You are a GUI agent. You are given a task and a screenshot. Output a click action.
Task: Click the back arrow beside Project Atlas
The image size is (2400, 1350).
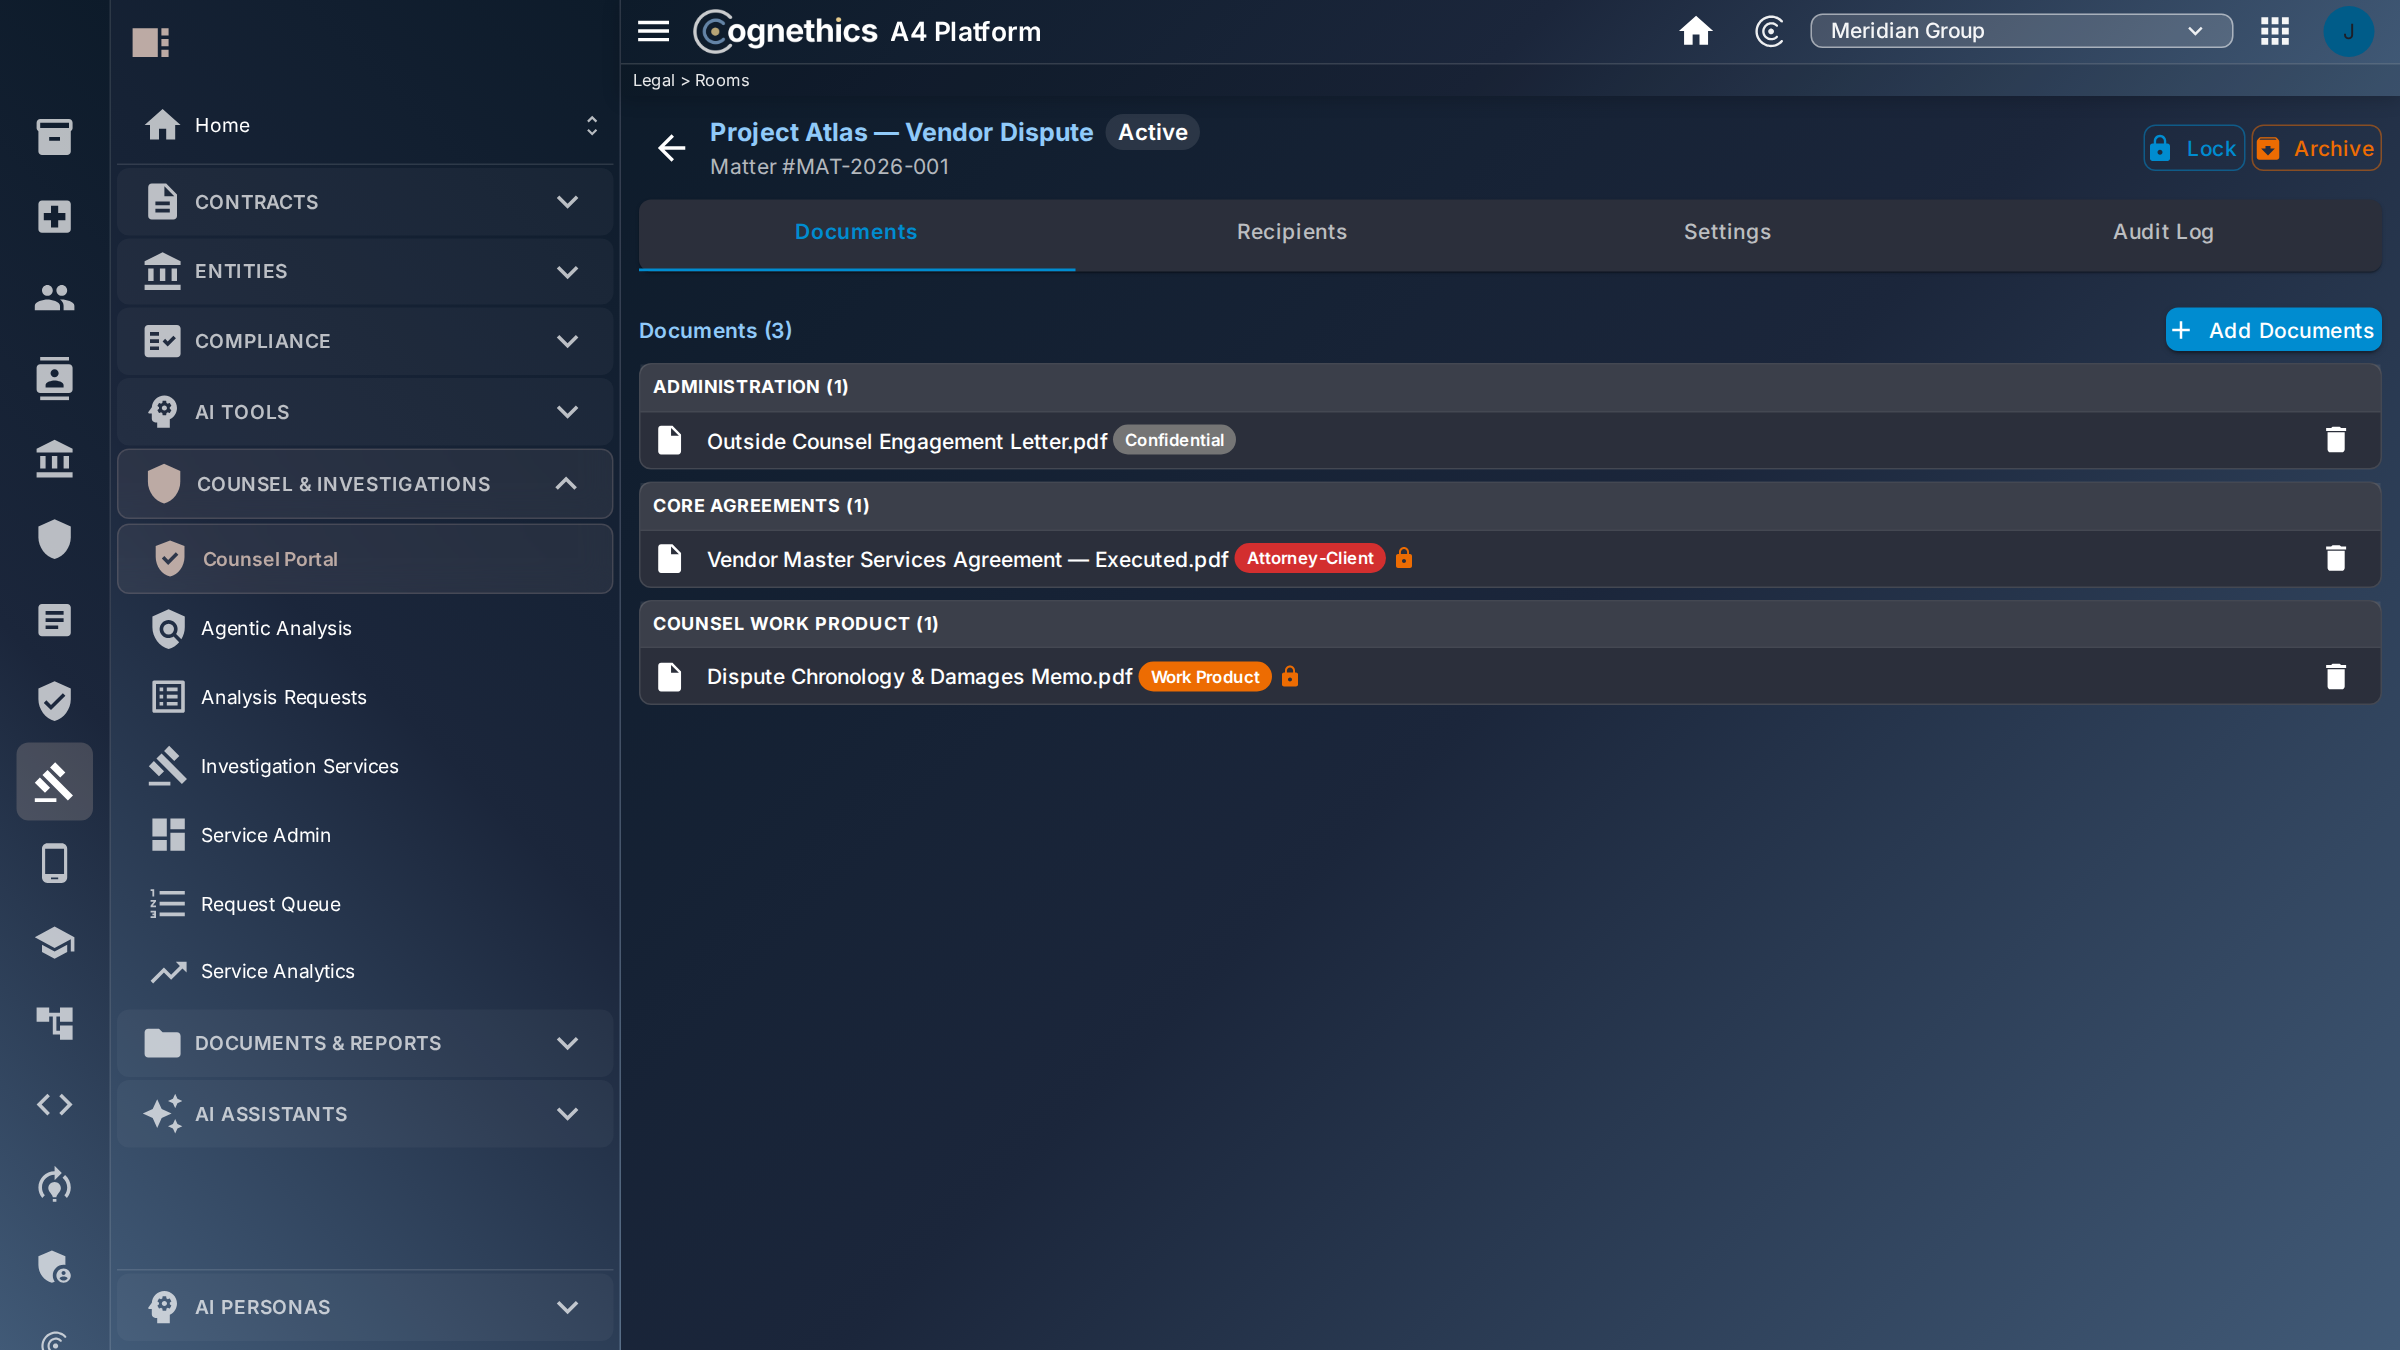coord(671,148)
